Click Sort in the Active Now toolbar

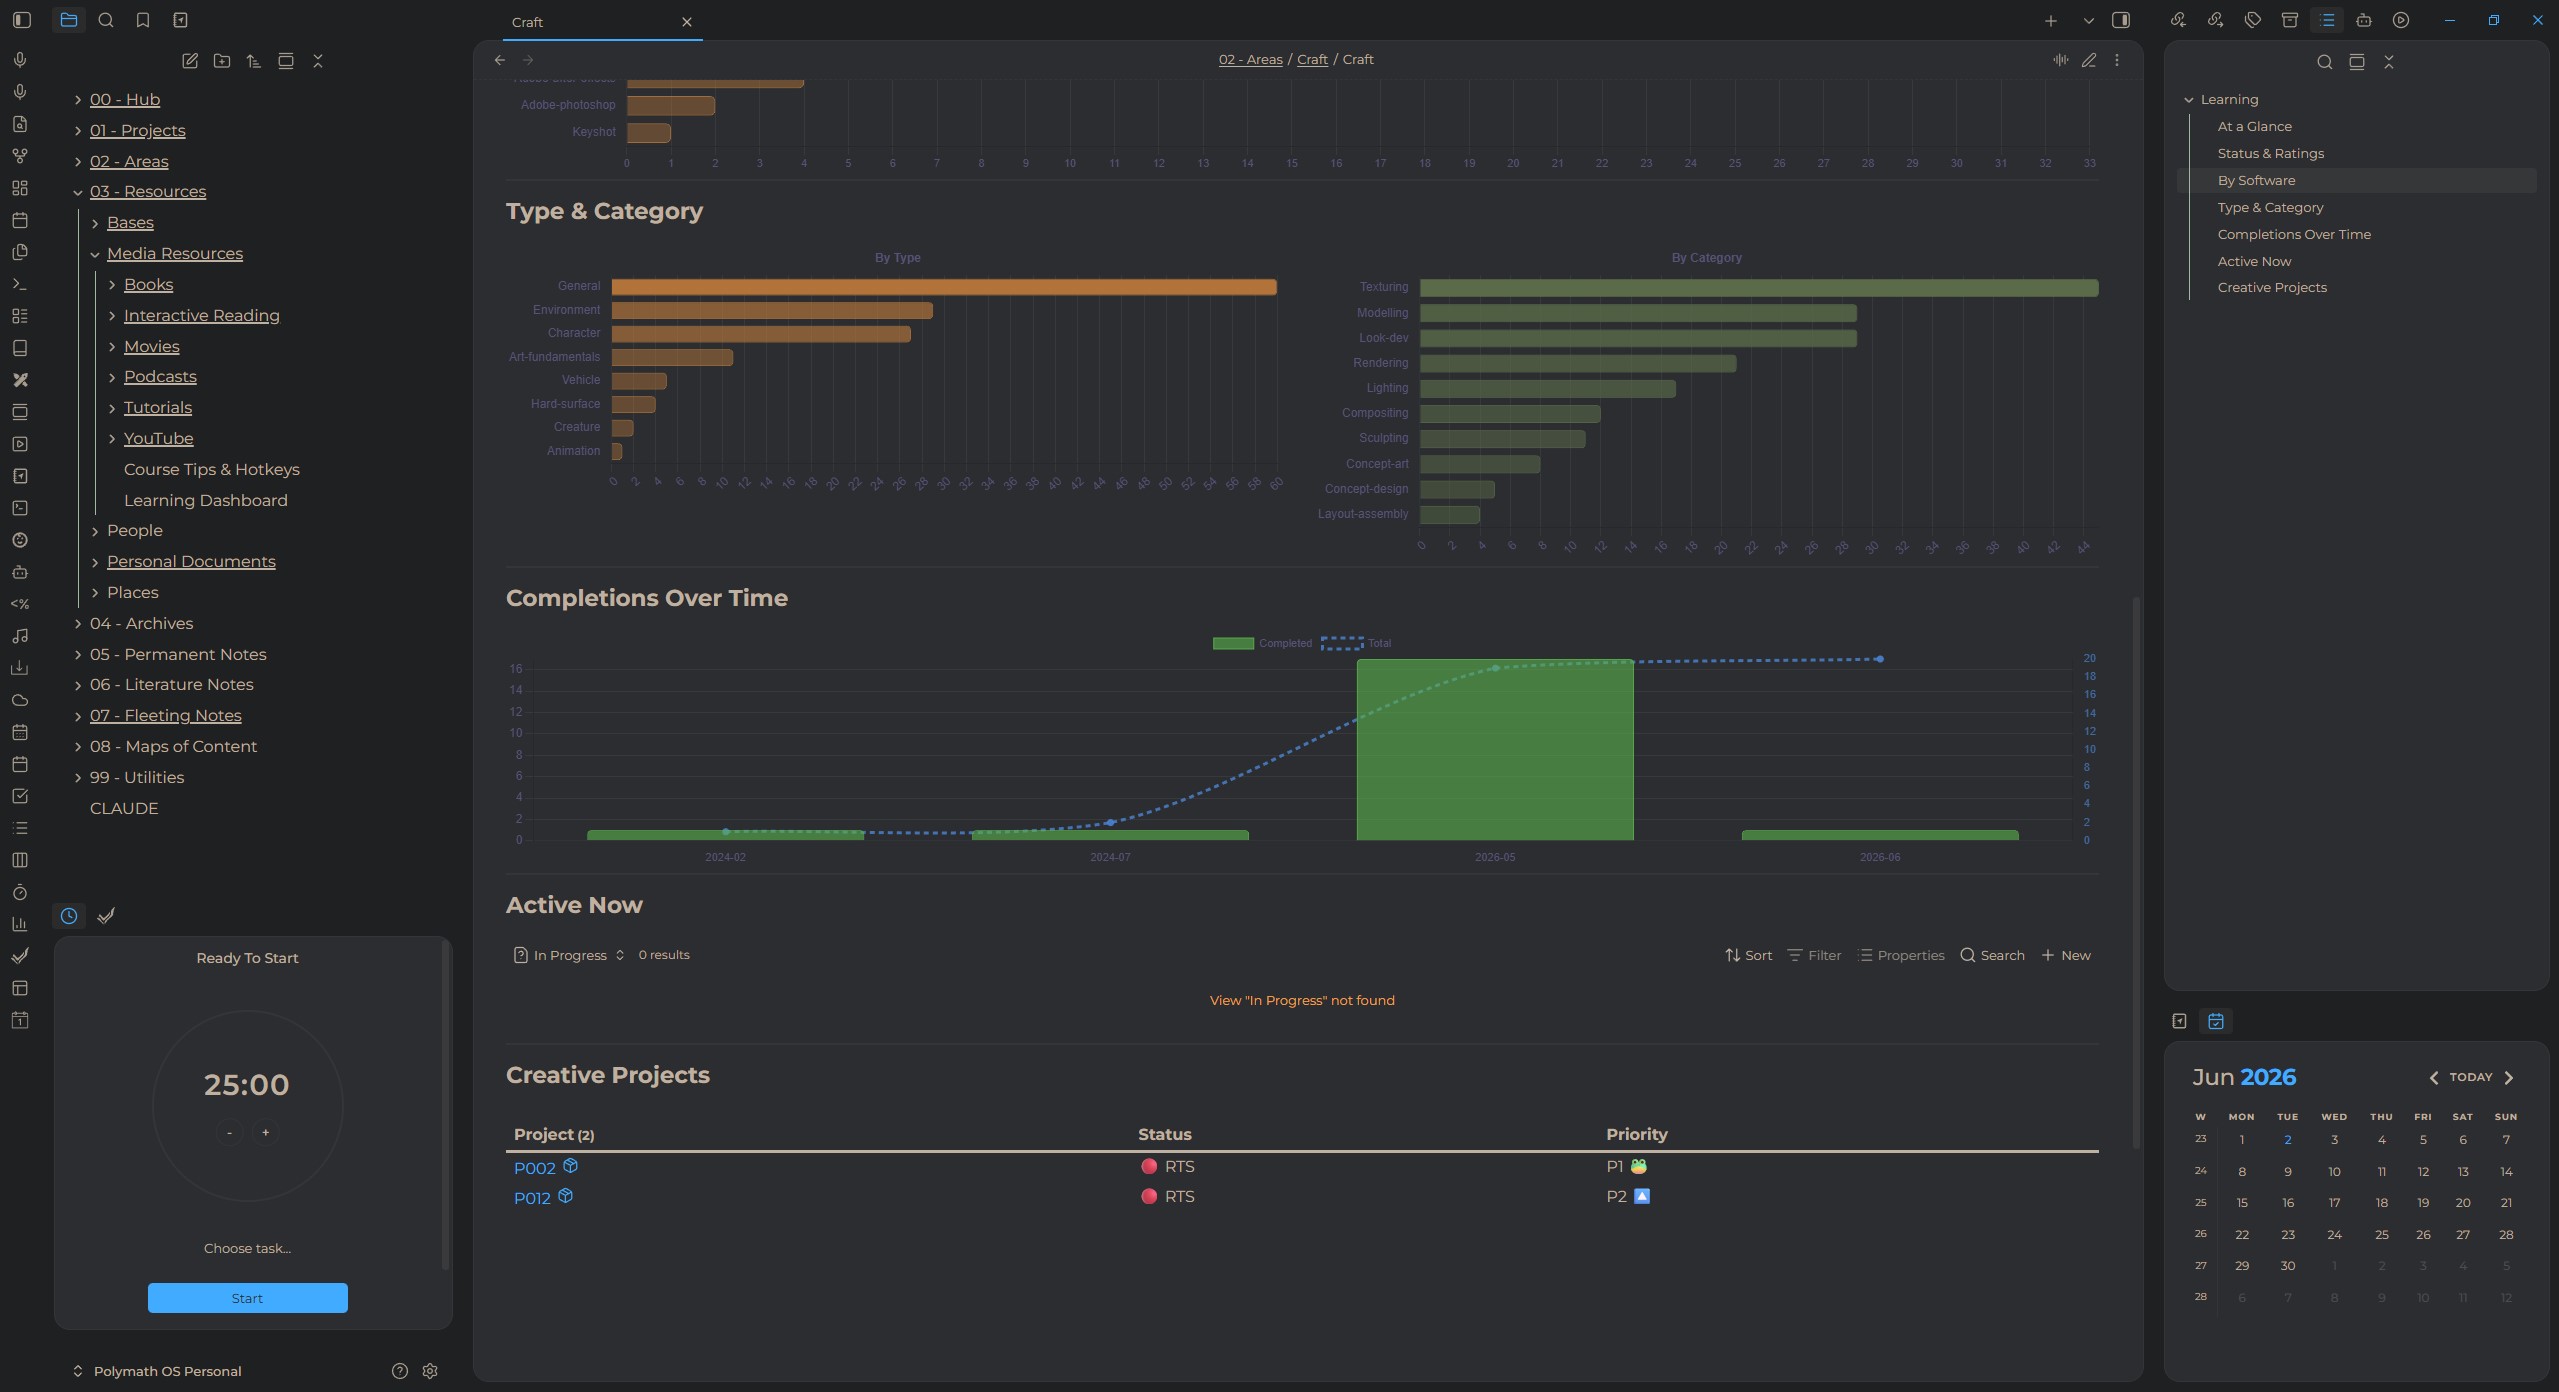pyautogui.click(x=1748, y=955)
